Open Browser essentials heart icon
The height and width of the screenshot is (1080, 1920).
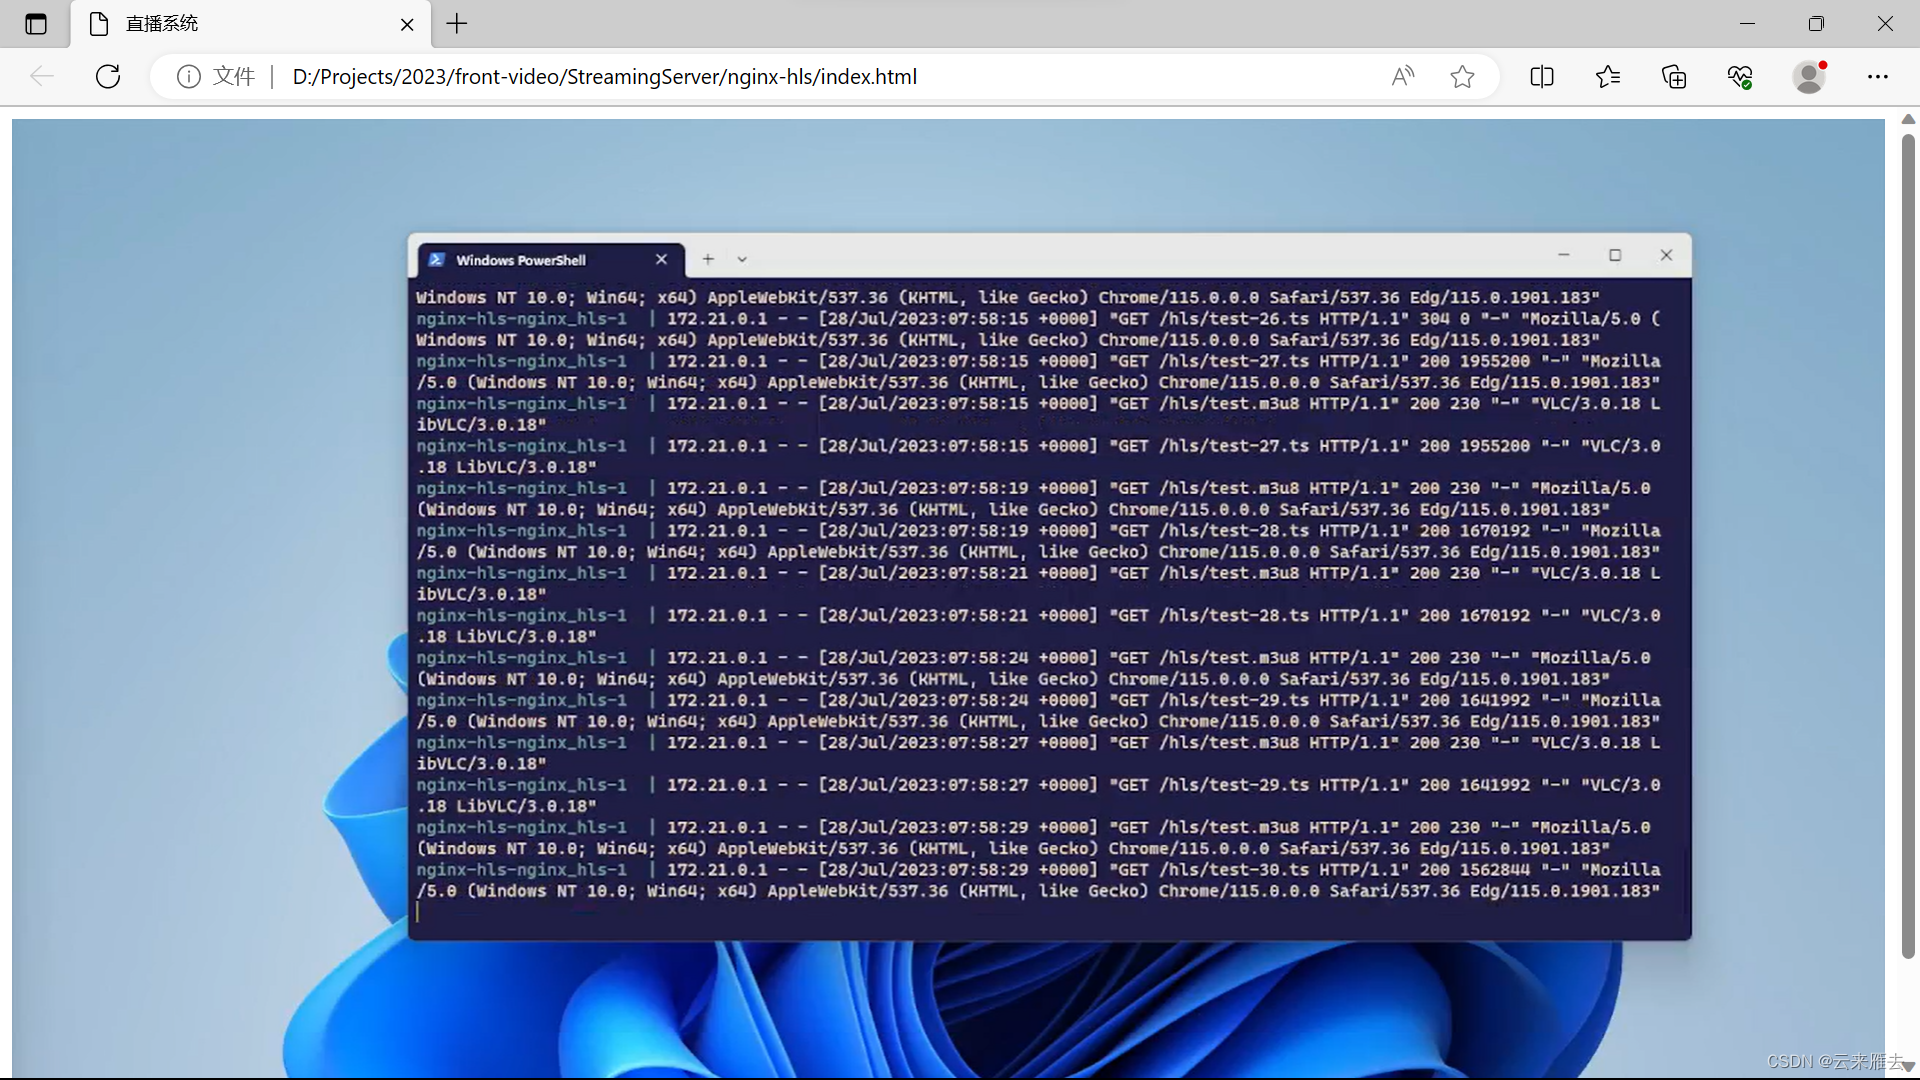pos(1740,76)
